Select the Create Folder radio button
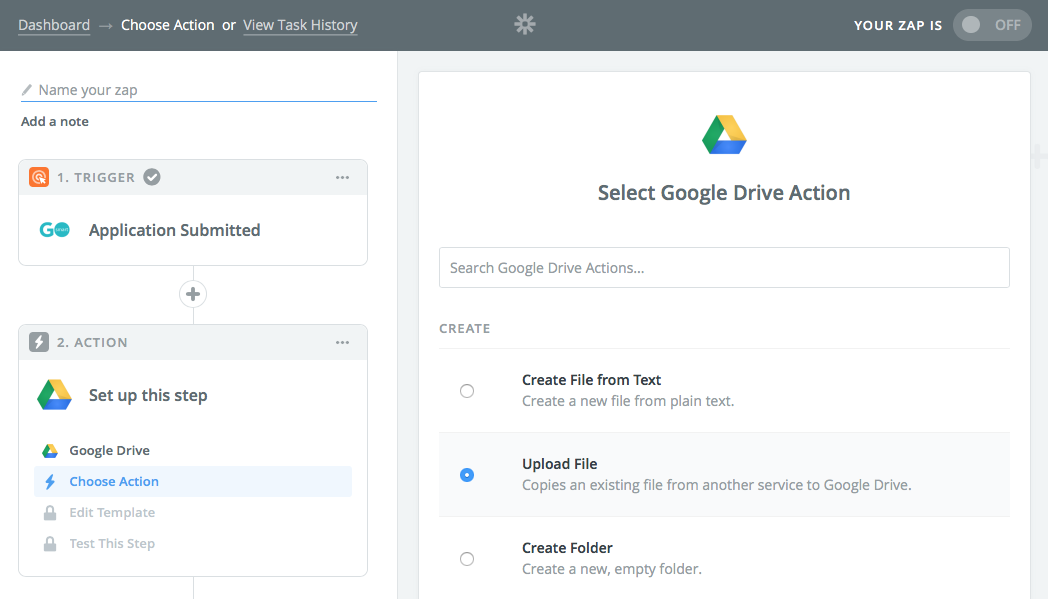This screenshot has height=599, width=1048. [467, 559]
